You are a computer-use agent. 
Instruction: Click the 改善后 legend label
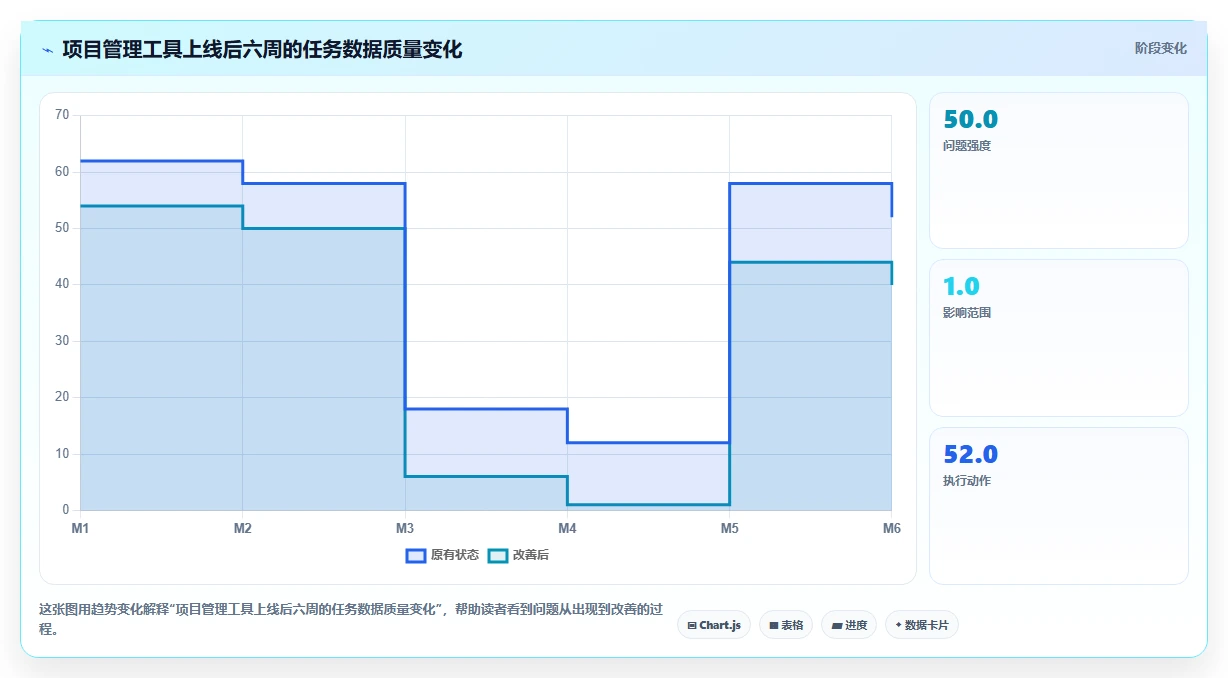pos(531,556)
